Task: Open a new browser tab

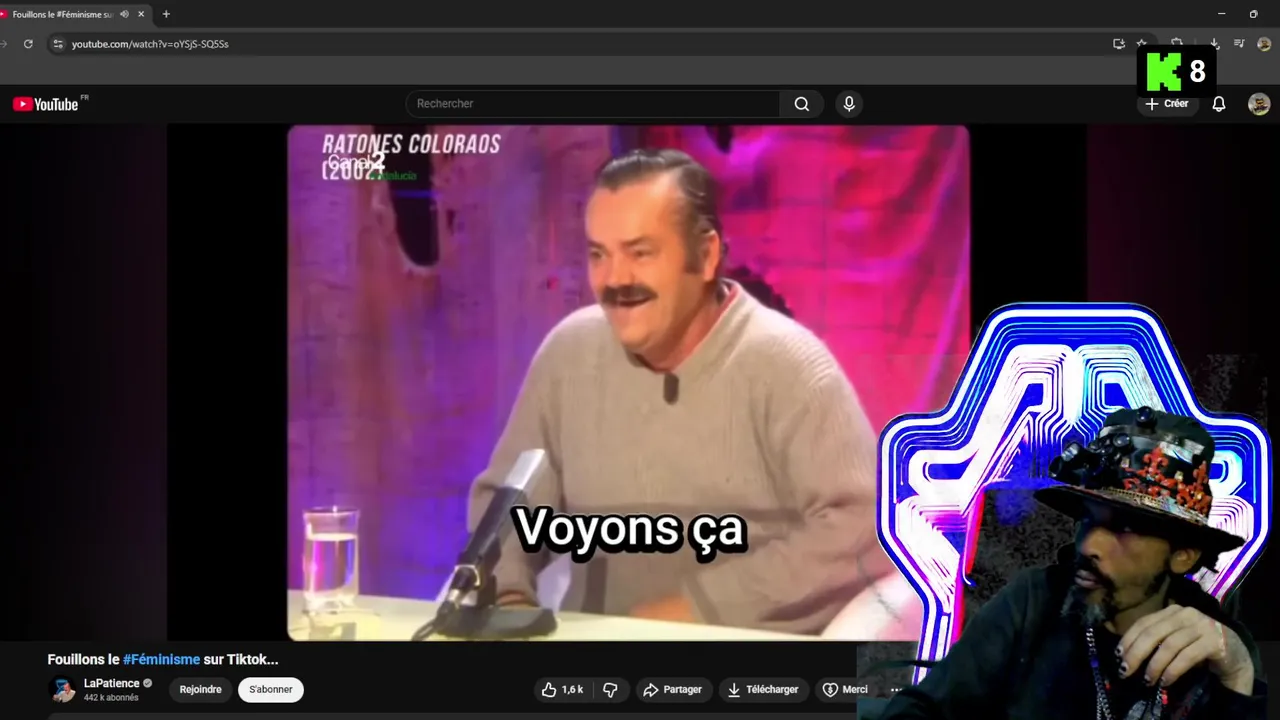Action: [166, 14]
